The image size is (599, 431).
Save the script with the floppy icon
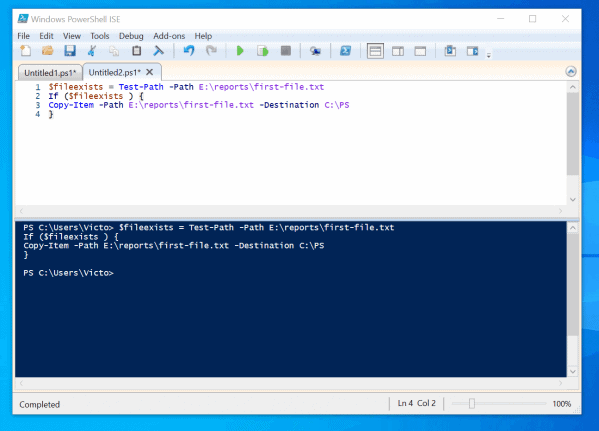pos(70,51)
